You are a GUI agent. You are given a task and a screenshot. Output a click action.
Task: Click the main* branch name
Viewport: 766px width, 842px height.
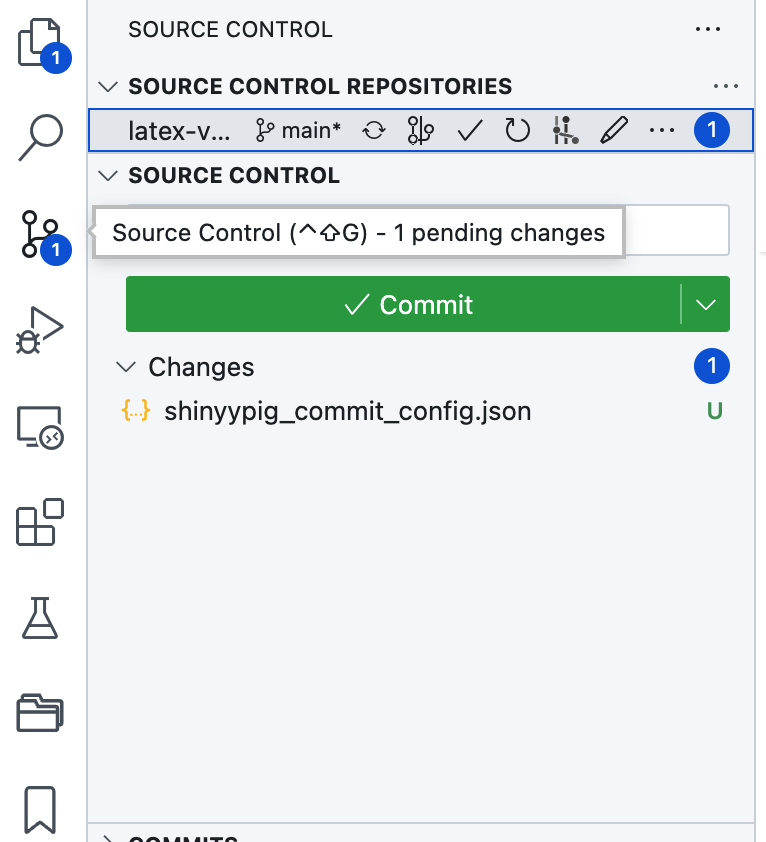point(299,130)
